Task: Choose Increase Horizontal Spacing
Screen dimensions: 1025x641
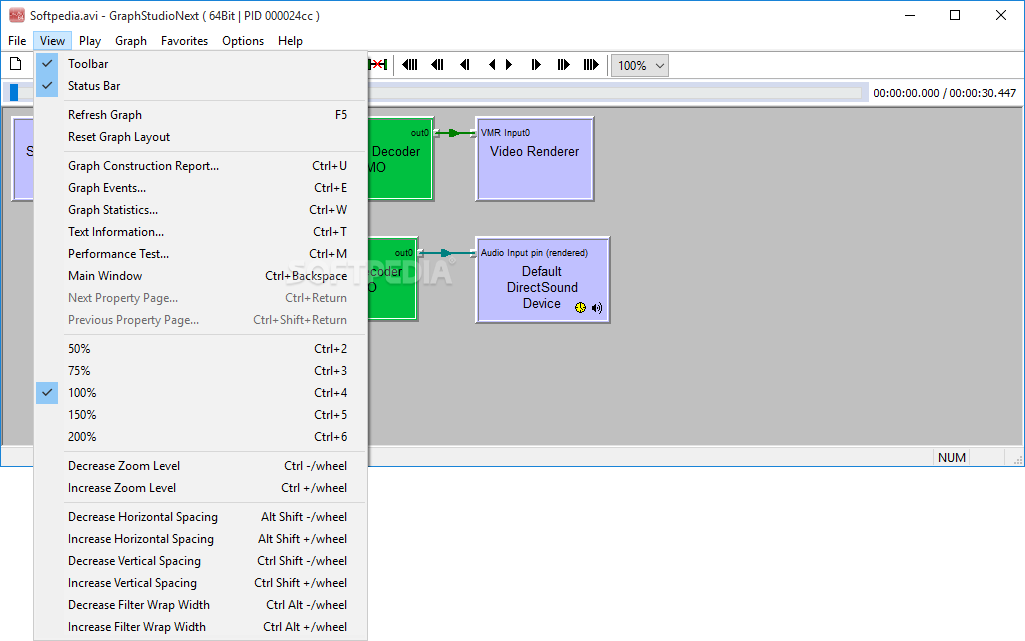Action: coord(201,539)
